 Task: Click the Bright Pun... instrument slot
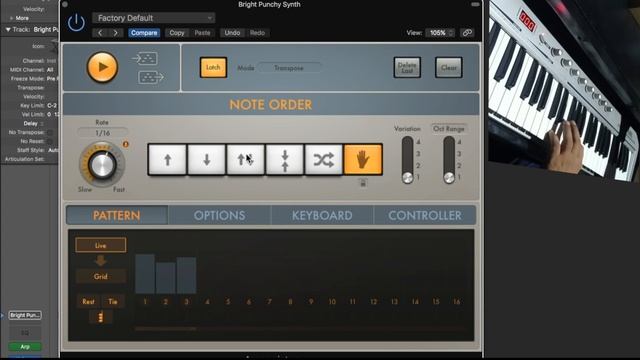pos(25,315)
